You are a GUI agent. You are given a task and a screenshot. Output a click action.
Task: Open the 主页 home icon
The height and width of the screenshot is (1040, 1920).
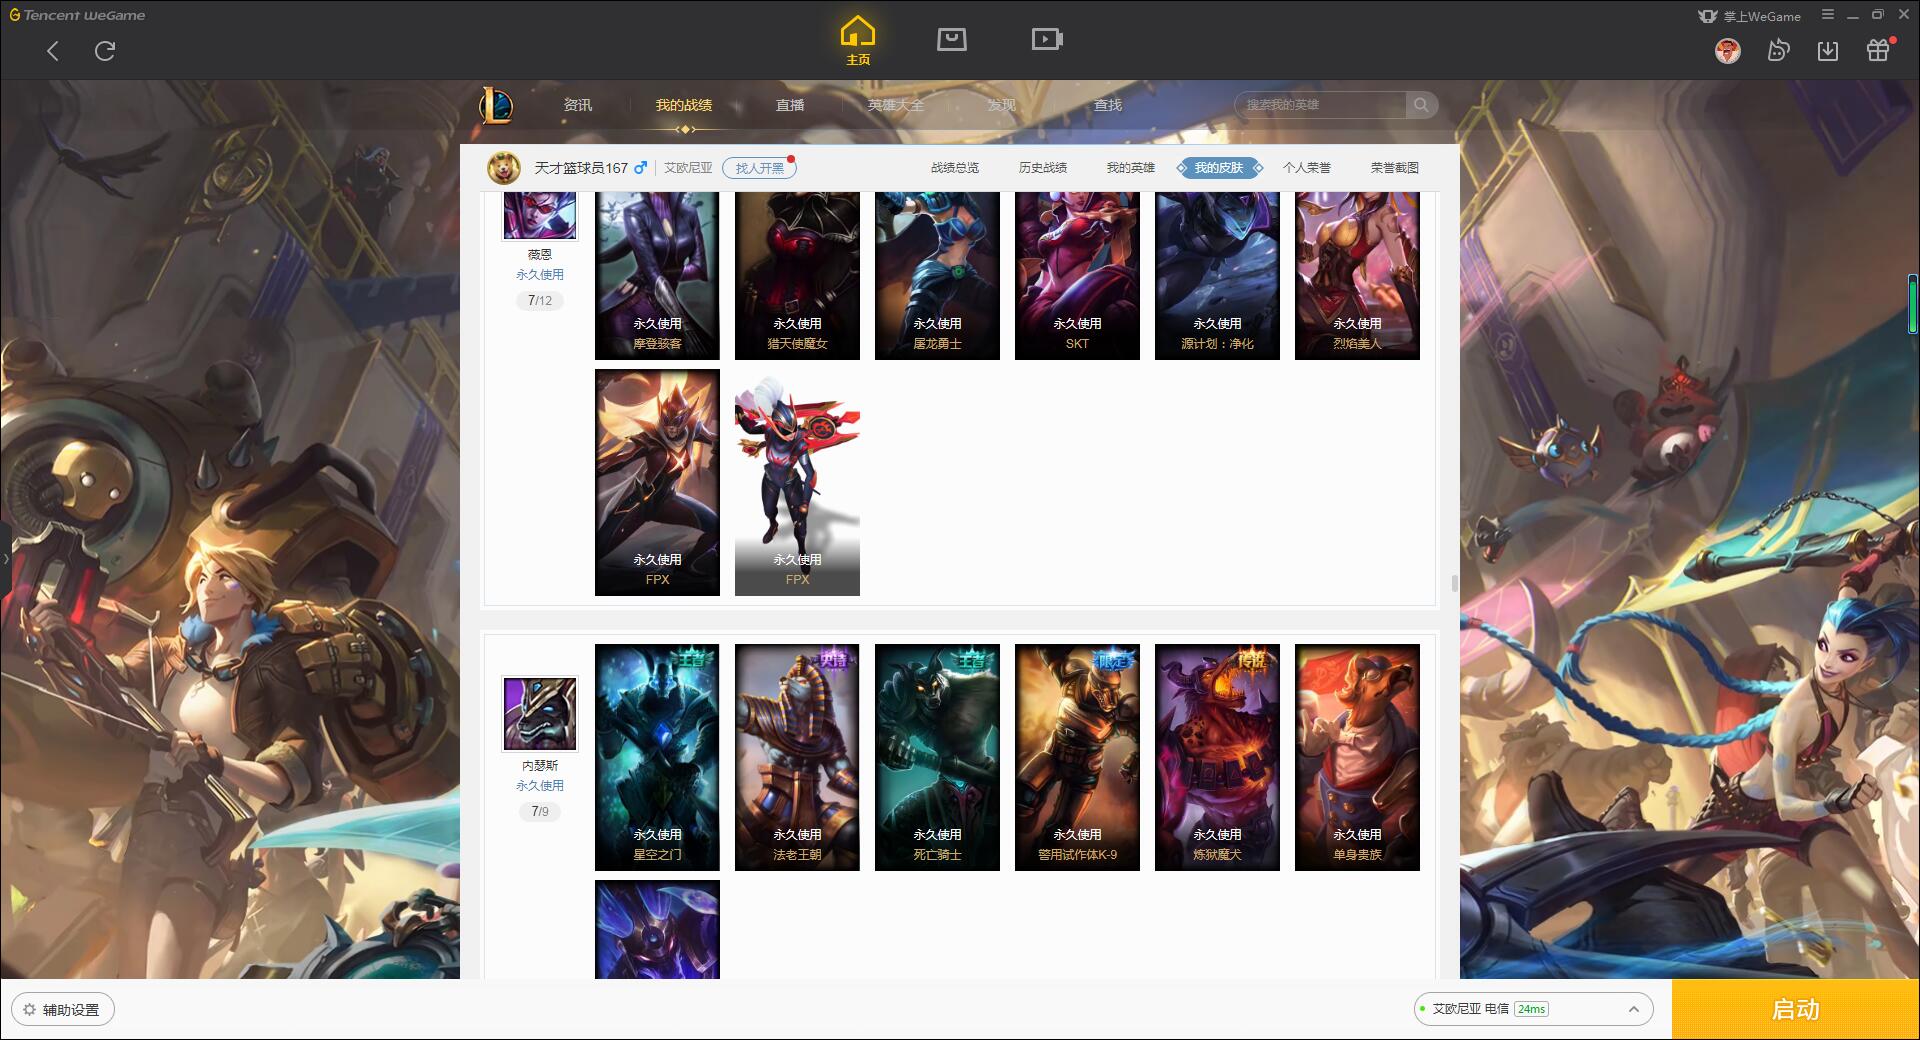pyautogui.click(x=858, y=41)
